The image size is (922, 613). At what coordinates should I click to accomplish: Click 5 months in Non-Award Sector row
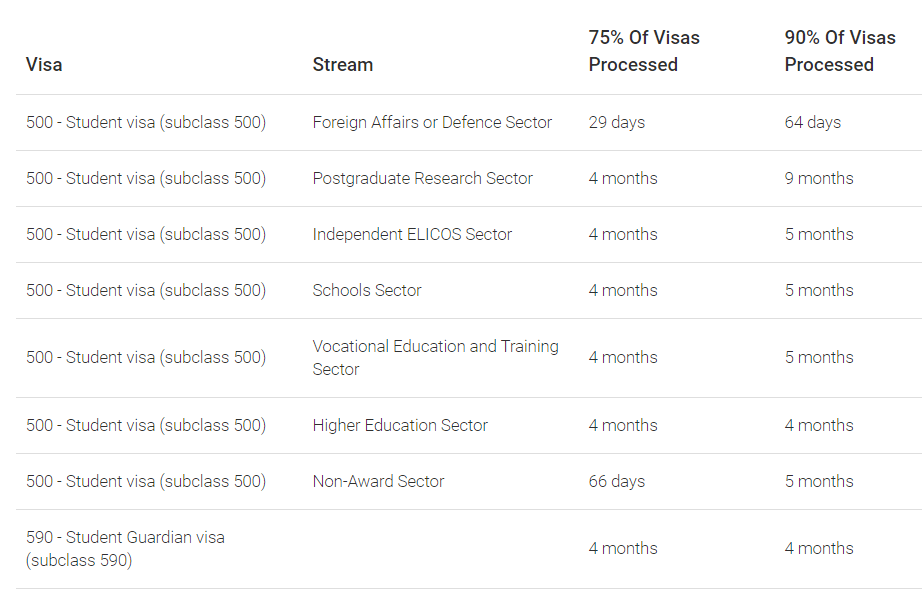[819, 481]
